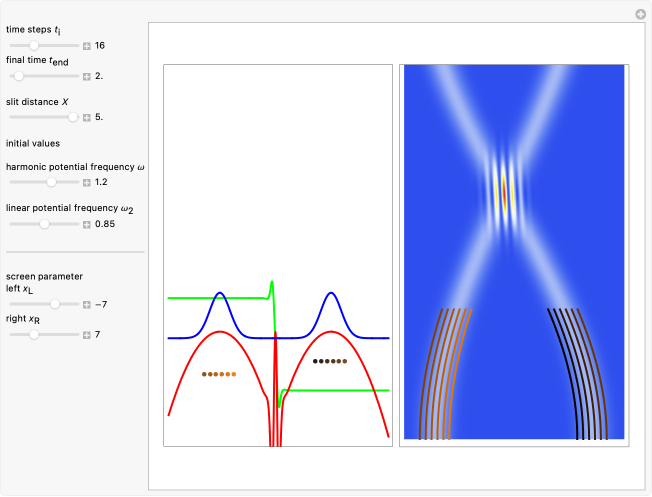Expand the harmonic potential frequency controls

tap(86, 183)
